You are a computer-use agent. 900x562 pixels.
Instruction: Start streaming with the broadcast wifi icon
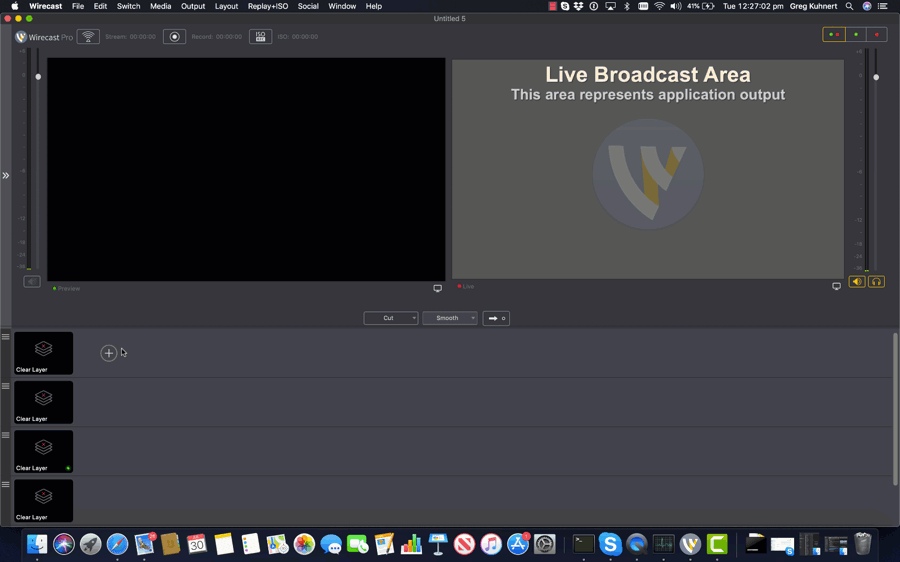[88, 37]
